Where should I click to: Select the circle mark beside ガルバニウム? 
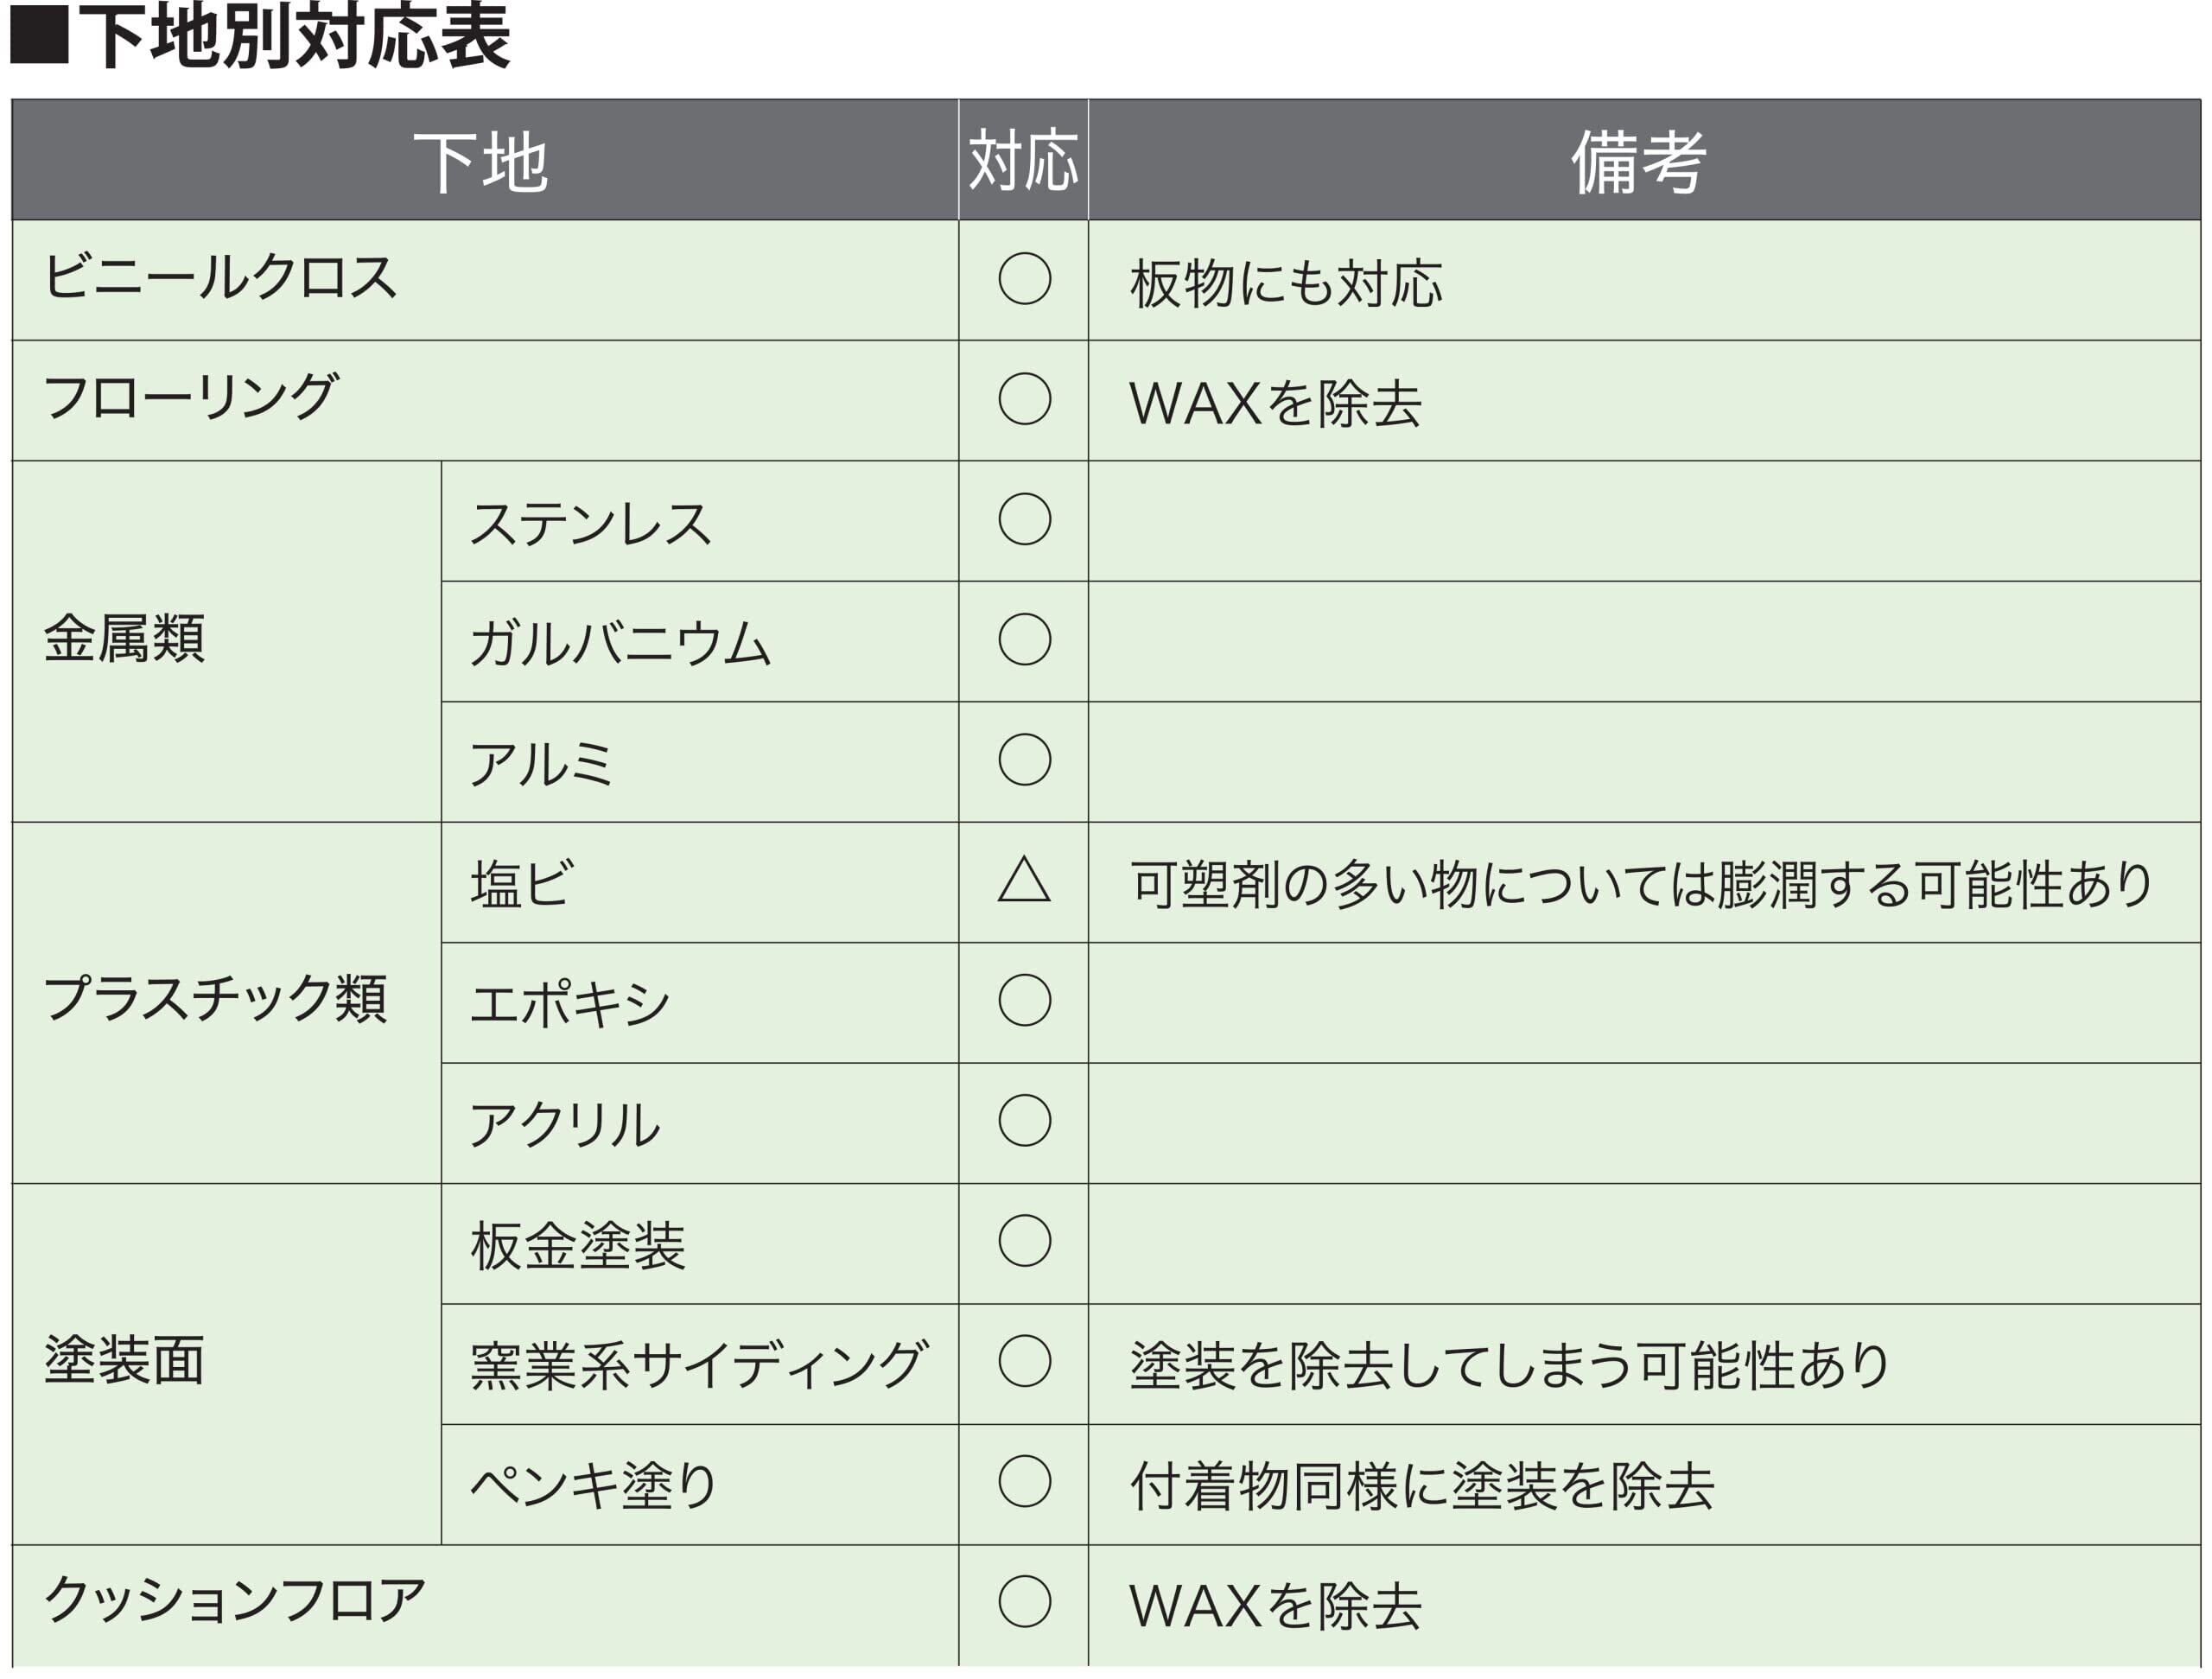tap(1024, 640)
